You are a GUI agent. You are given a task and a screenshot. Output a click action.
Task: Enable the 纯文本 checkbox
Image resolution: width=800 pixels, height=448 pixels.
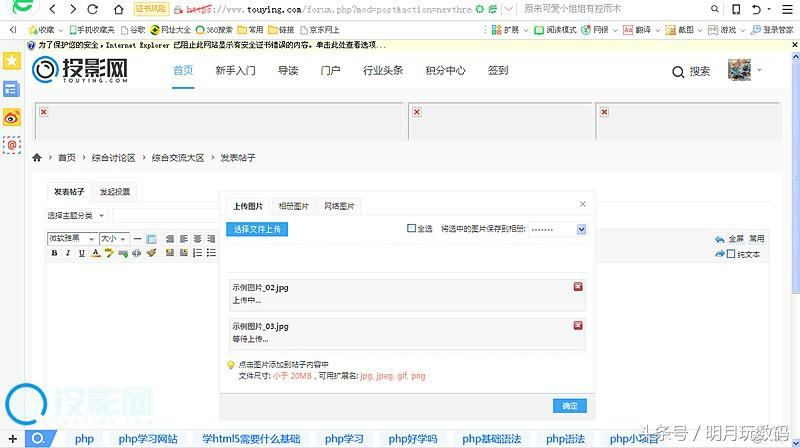click(x=731, y=254)
